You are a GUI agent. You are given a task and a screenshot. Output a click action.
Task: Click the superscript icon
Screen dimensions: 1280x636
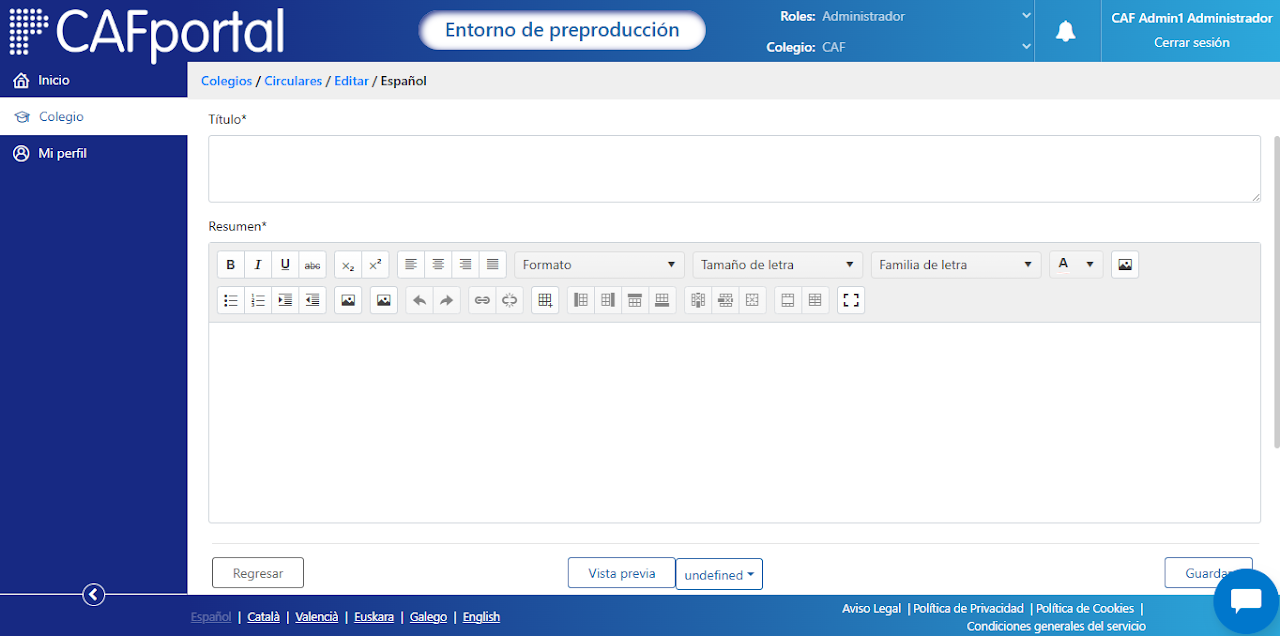coord(375,265)
